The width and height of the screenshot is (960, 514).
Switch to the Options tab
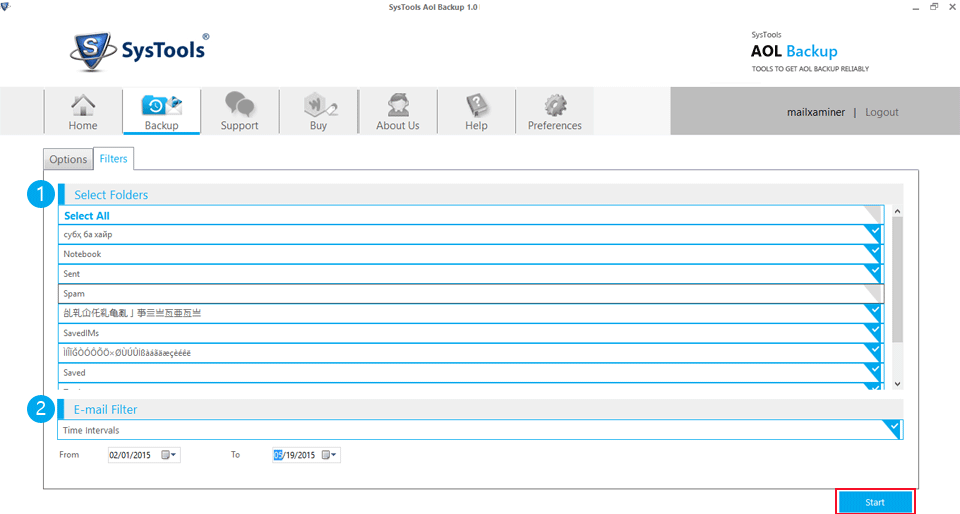point(68,159)
